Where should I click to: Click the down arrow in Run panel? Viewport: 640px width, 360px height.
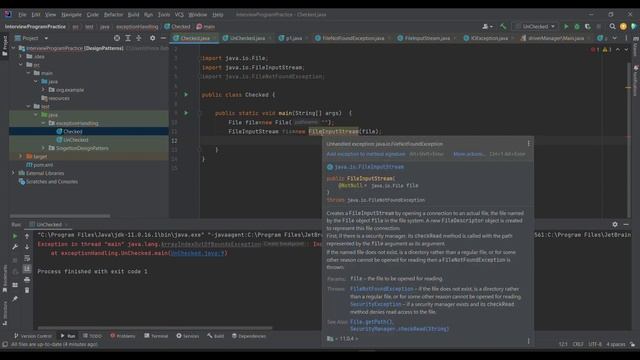click(x=27, y=247)
